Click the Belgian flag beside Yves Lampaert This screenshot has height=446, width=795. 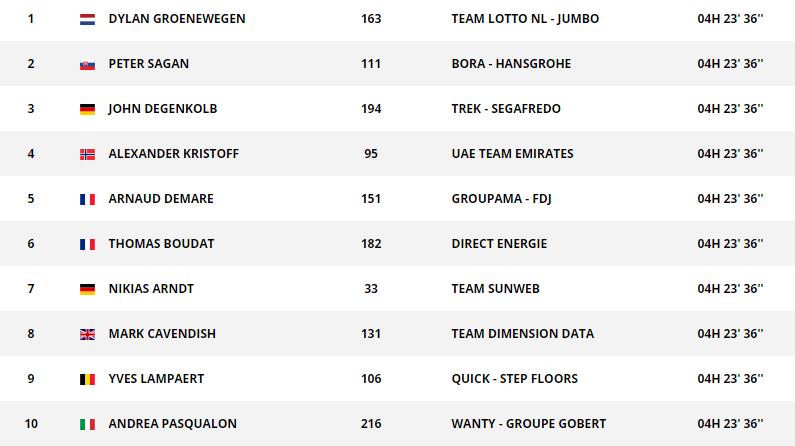click(x=87, y=379)
